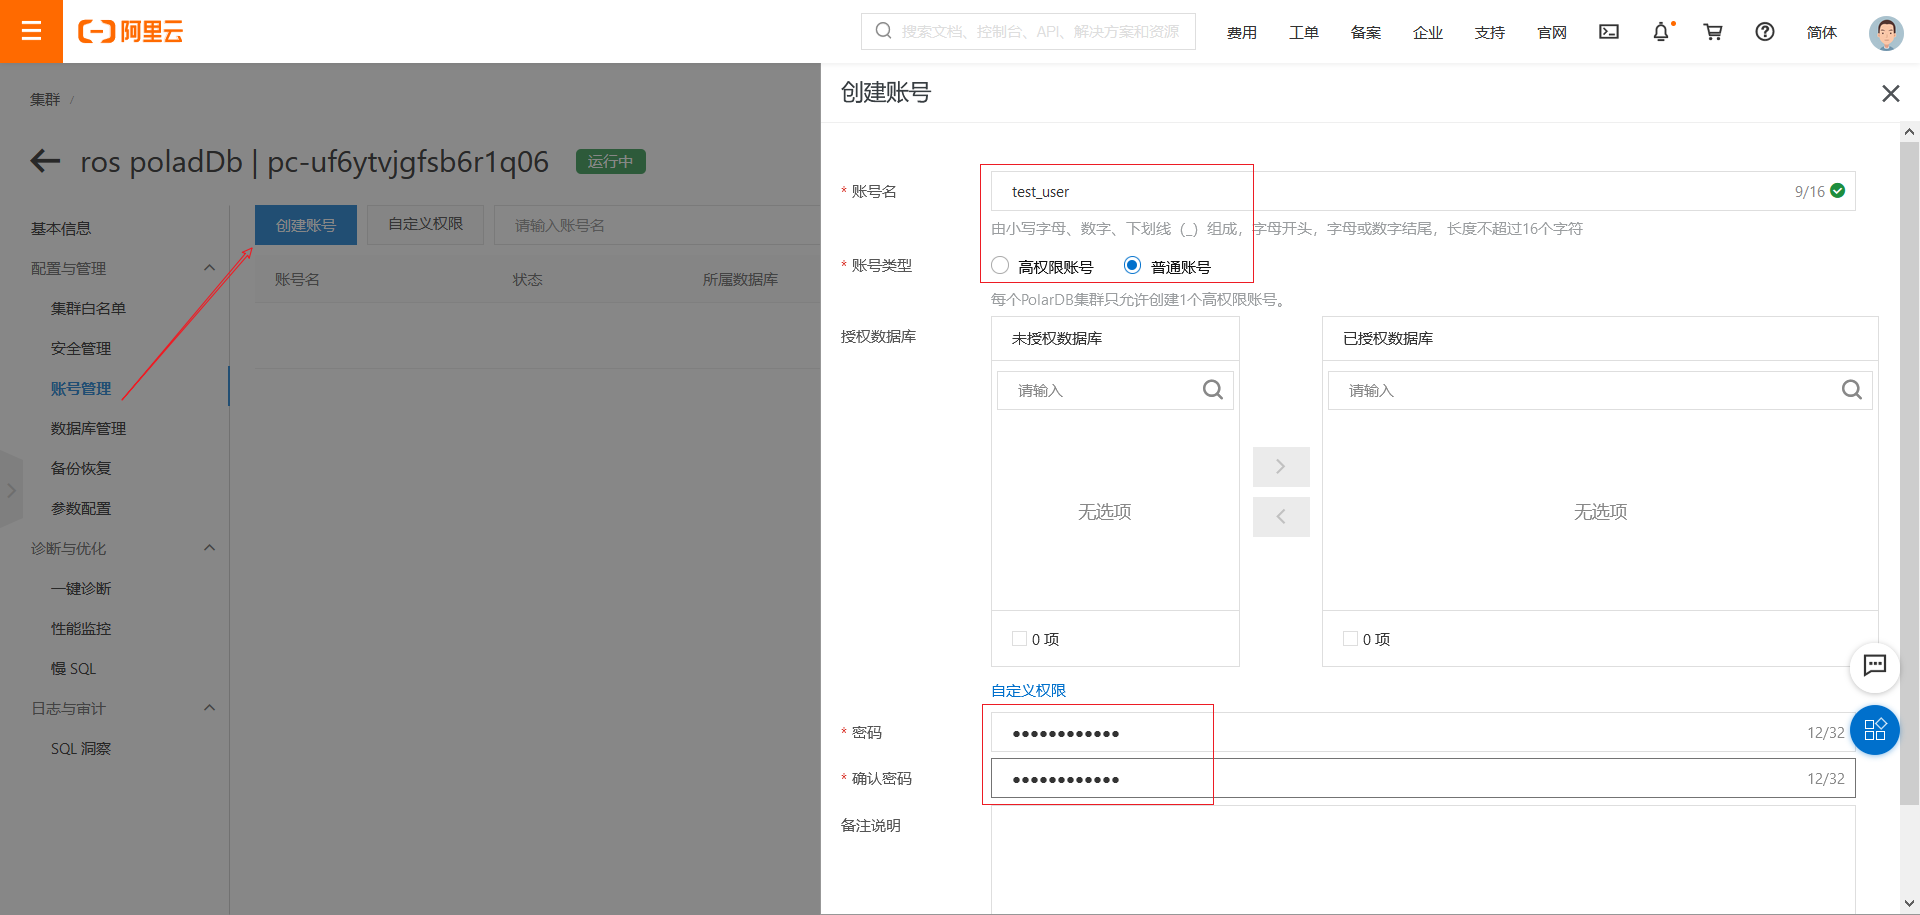
Task: Open 安全管理 in the sidebar
Action: [x=81, y=348]
